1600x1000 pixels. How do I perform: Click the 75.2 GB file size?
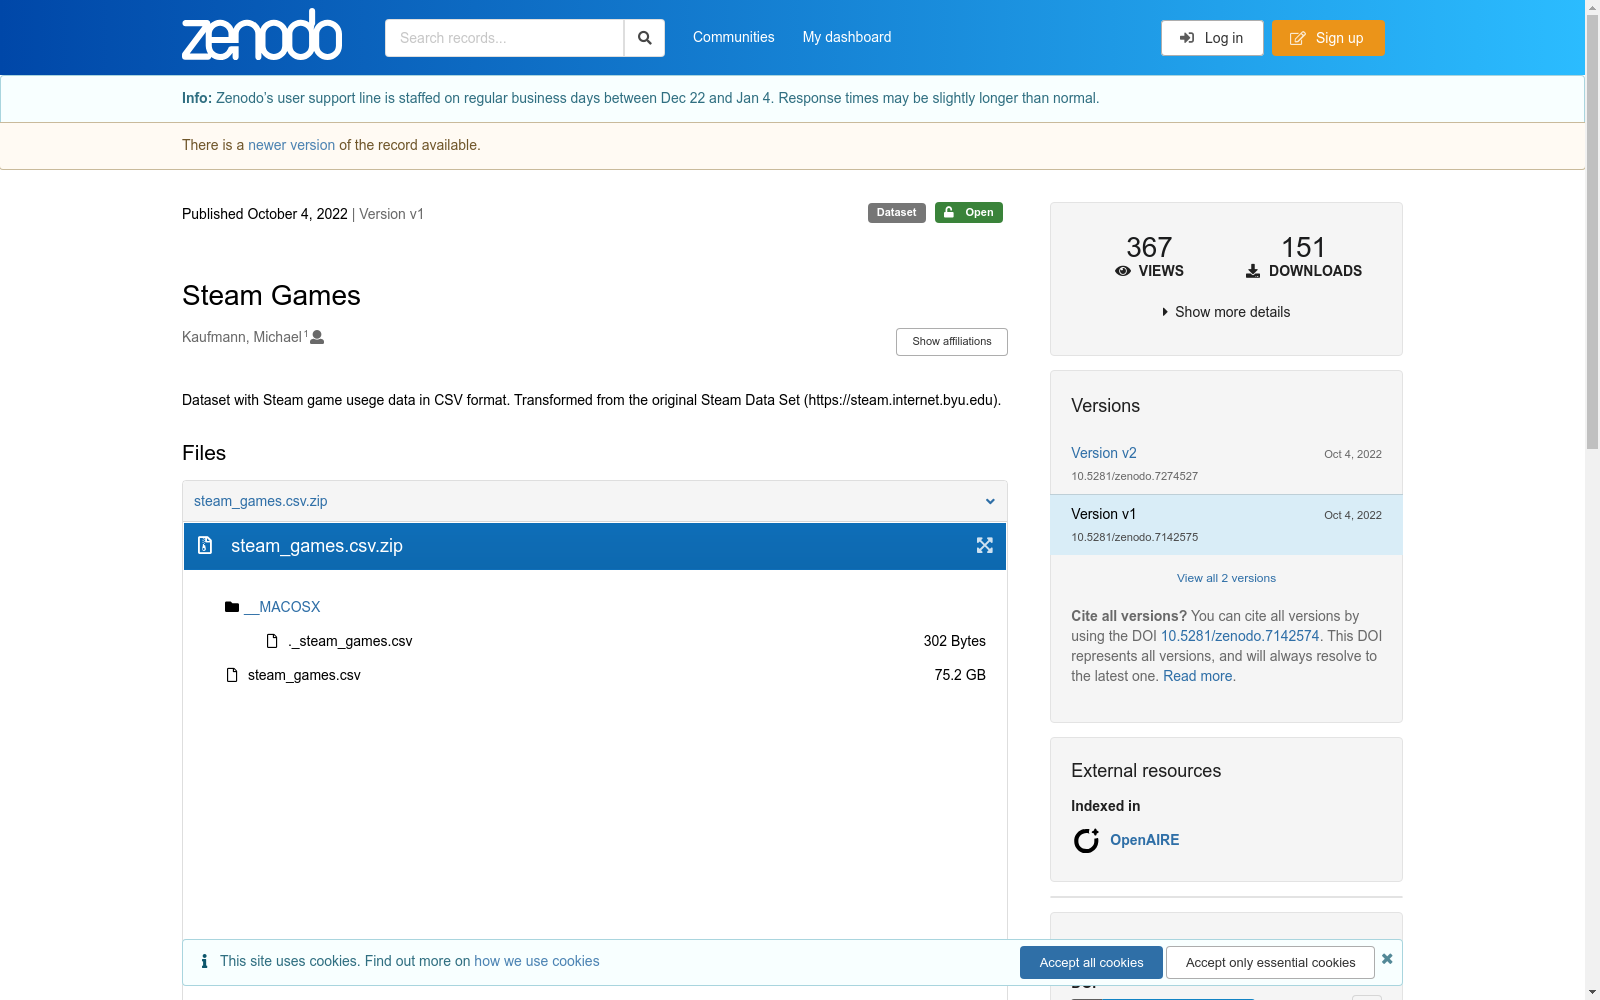tap(960, 675)
